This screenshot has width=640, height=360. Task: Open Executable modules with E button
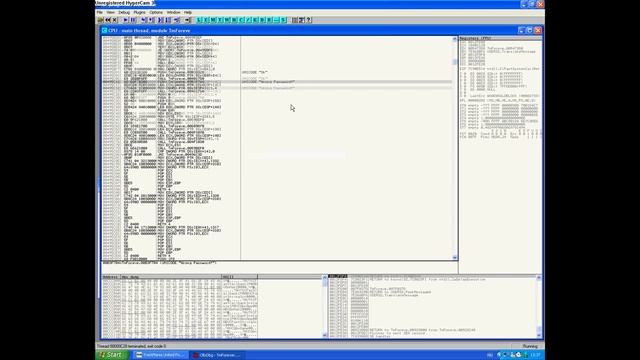click(x=206, y=20)
